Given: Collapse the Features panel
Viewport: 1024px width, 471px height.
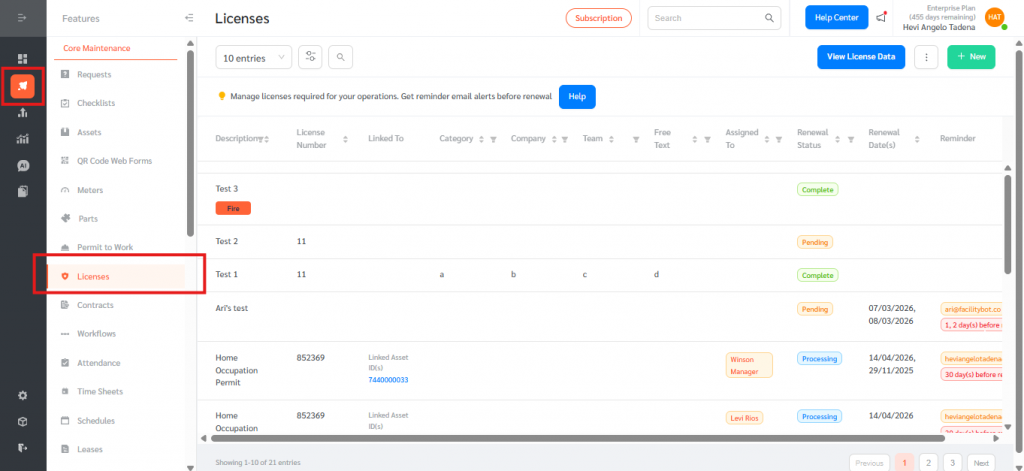Looking at the screenshot, I should (x=189, y=18).
